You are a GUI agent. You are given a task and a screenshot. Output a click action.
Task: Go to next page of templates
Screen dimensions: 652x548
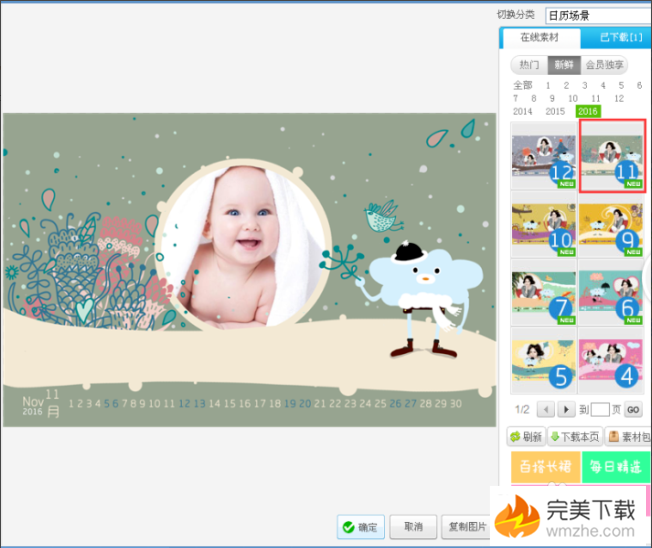566,410
